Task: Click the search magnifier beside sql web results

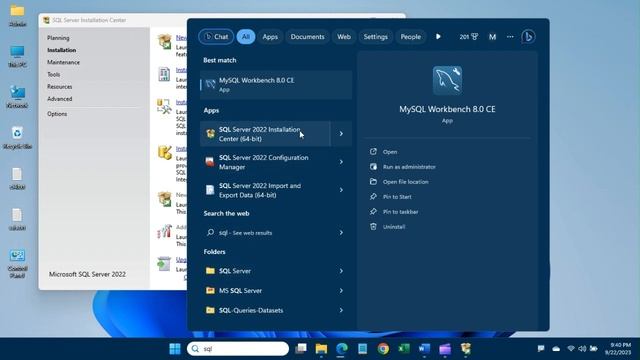Action: tap(210, 232)
